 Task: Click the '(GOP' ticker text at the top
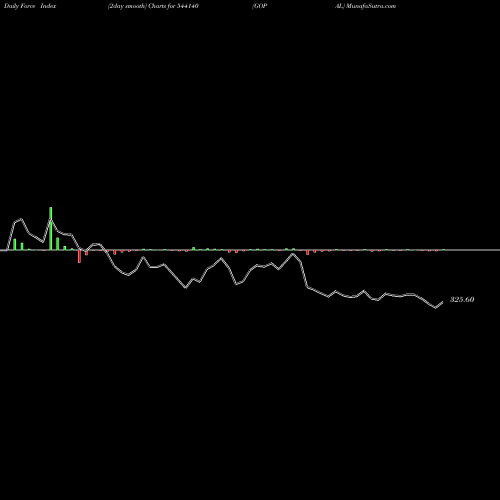point(260,6)
